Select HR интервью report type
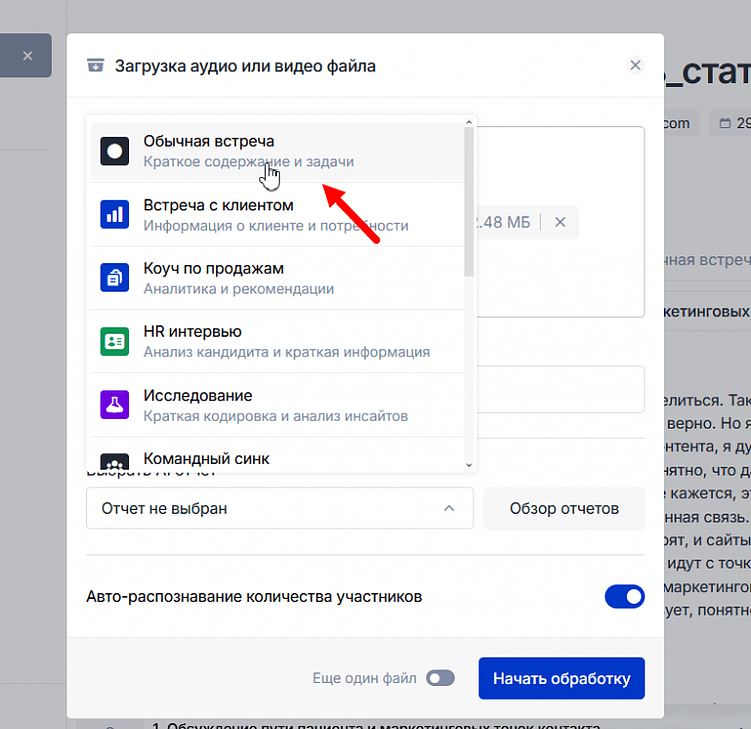Image resolution: width=751 pixels, height=729 pixels. [277, 342]
